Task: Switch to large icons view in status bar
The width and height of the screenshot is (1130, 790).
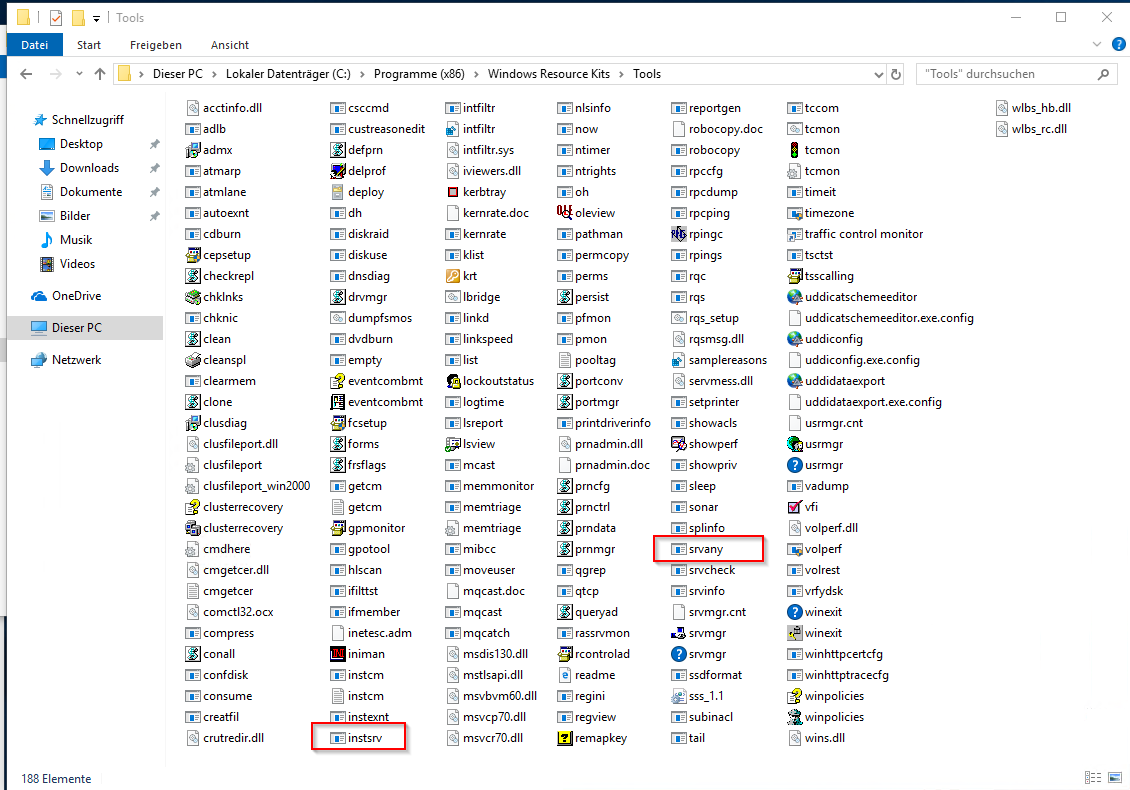Action: (x=1115, y=778)
